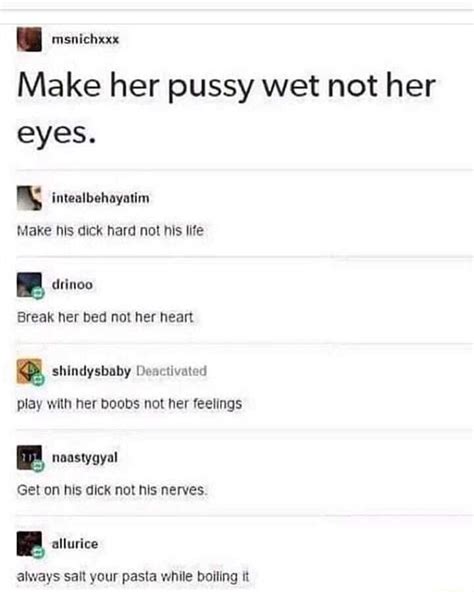Open the intealbehayatim blog link
The height and width of the screenshot is (592, 474).
[100, 198]
